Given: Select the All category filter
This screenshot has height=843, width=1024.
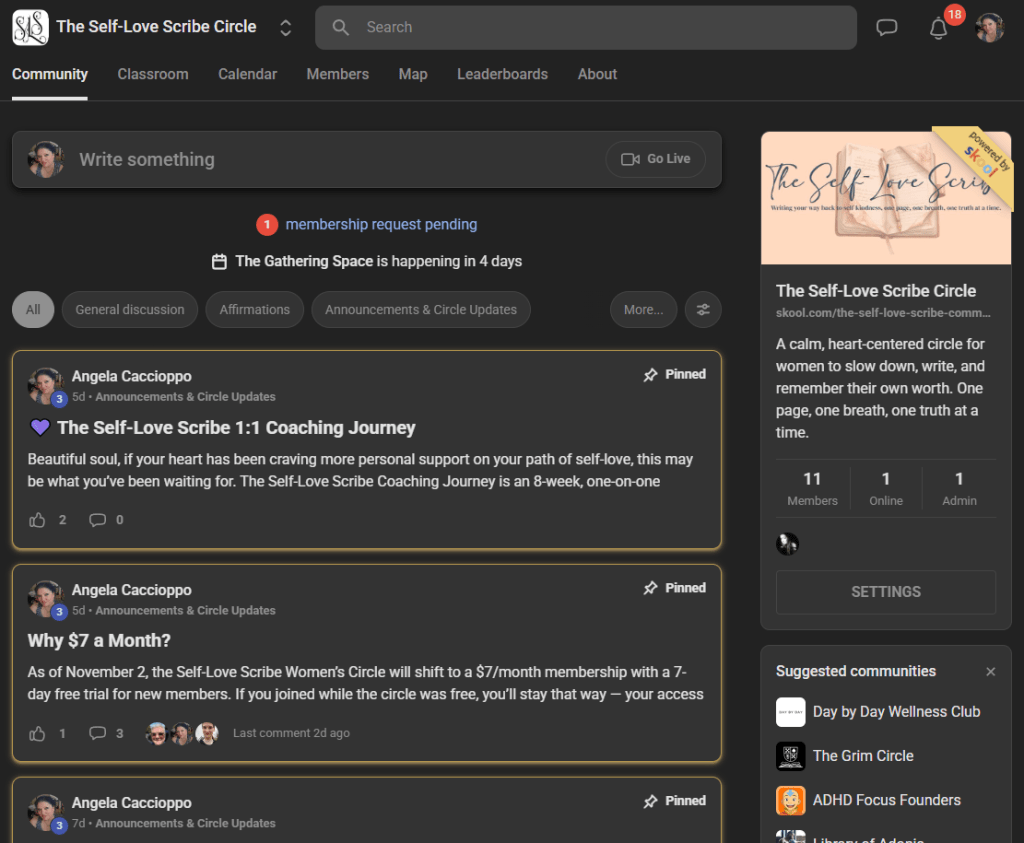Looking at the screenshot, I should 33,310.
